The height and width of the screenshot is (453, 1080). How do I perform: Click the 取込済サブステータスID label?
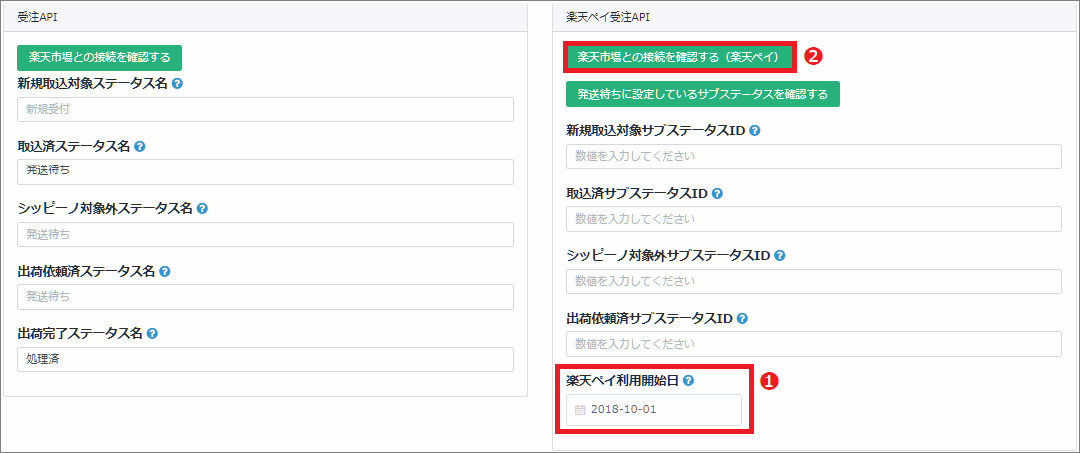[x=637, y=193]
